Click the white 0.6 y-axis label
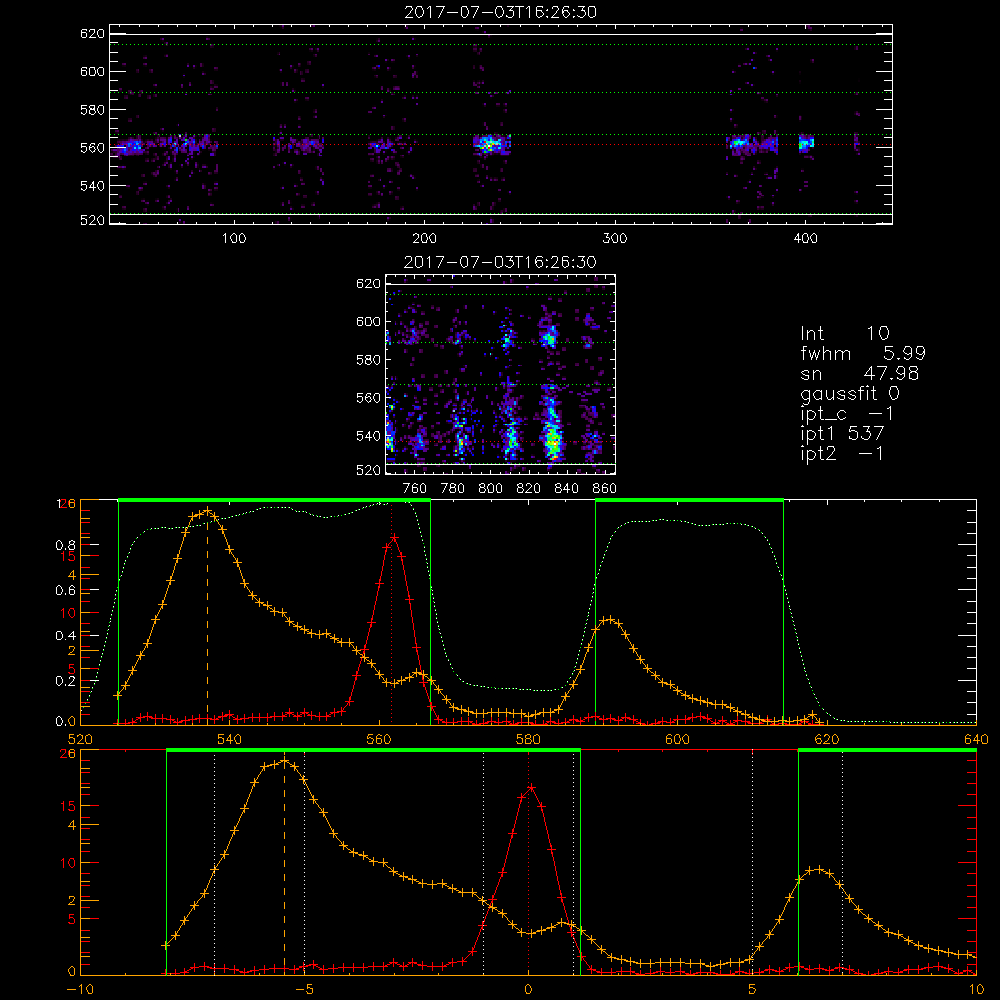 click(x=66, y=591)
